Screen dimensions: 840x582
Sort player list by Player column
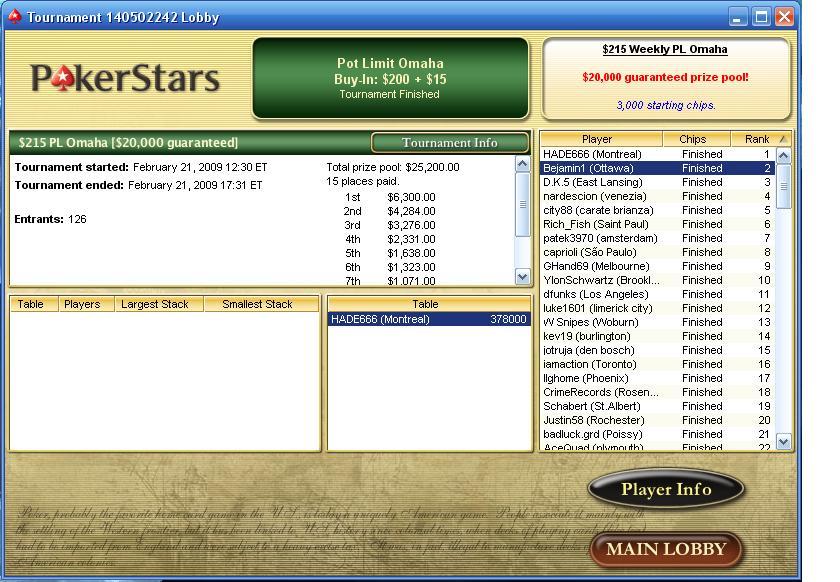click(x=601, y=139)
